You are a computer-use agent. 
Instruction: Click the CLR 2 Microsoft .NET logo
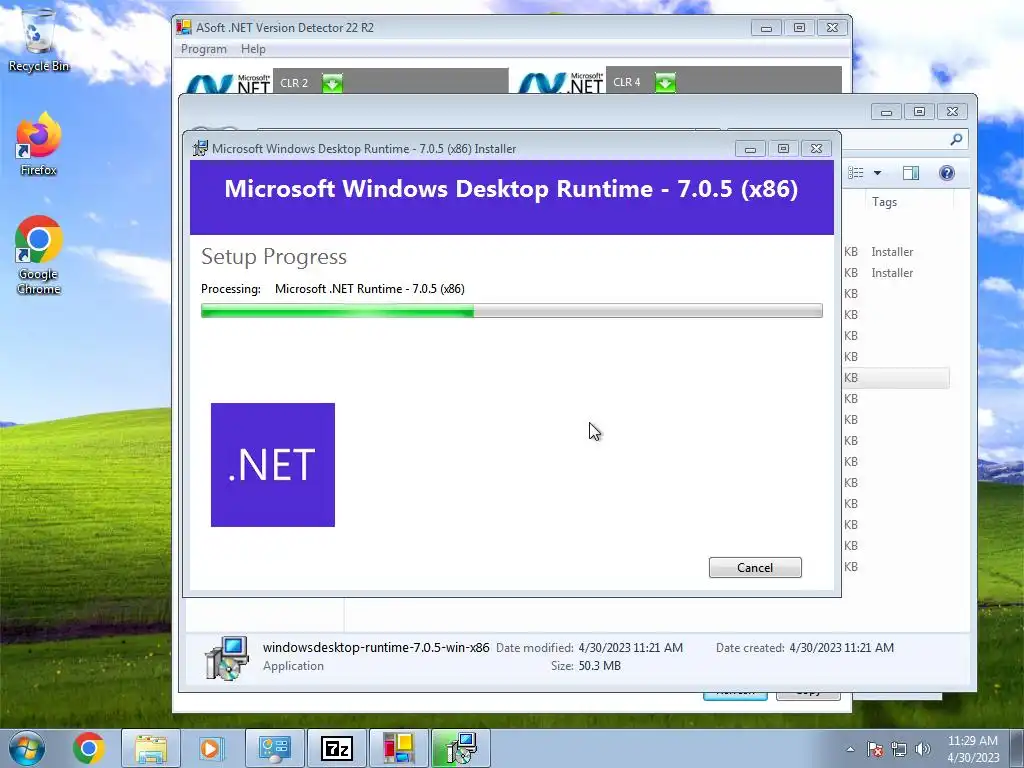[229, 83]
